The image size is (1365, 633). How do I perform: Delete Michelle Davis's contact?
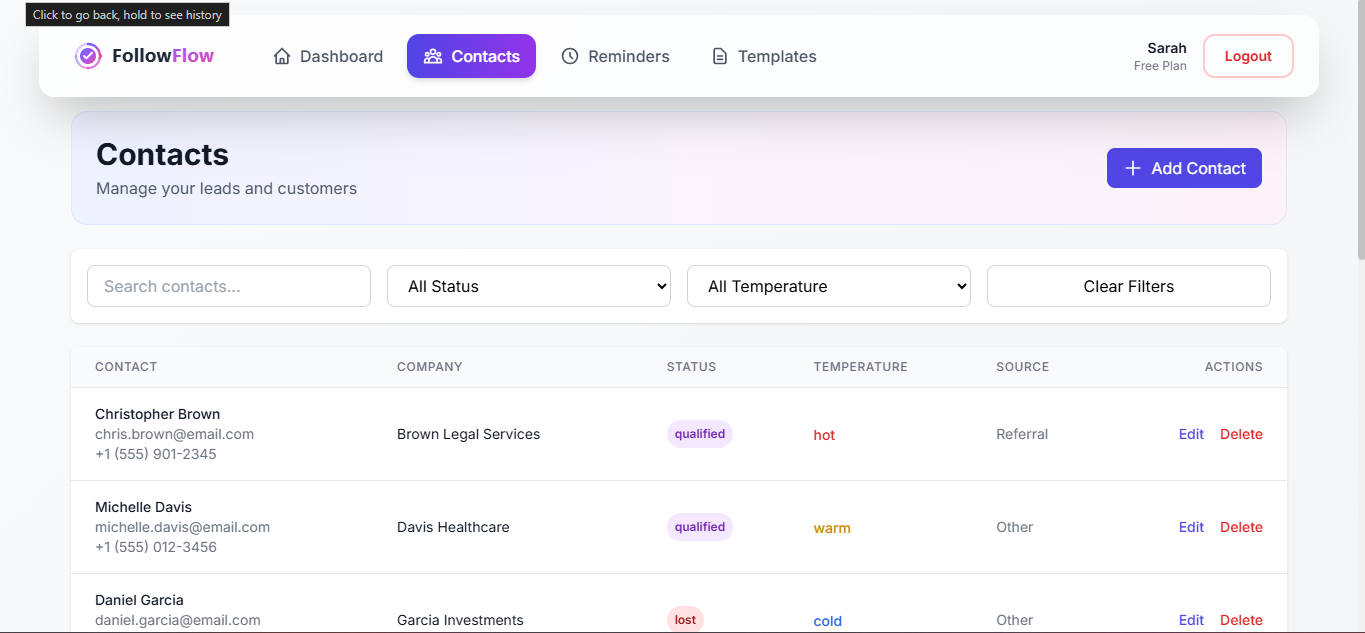1241,527
